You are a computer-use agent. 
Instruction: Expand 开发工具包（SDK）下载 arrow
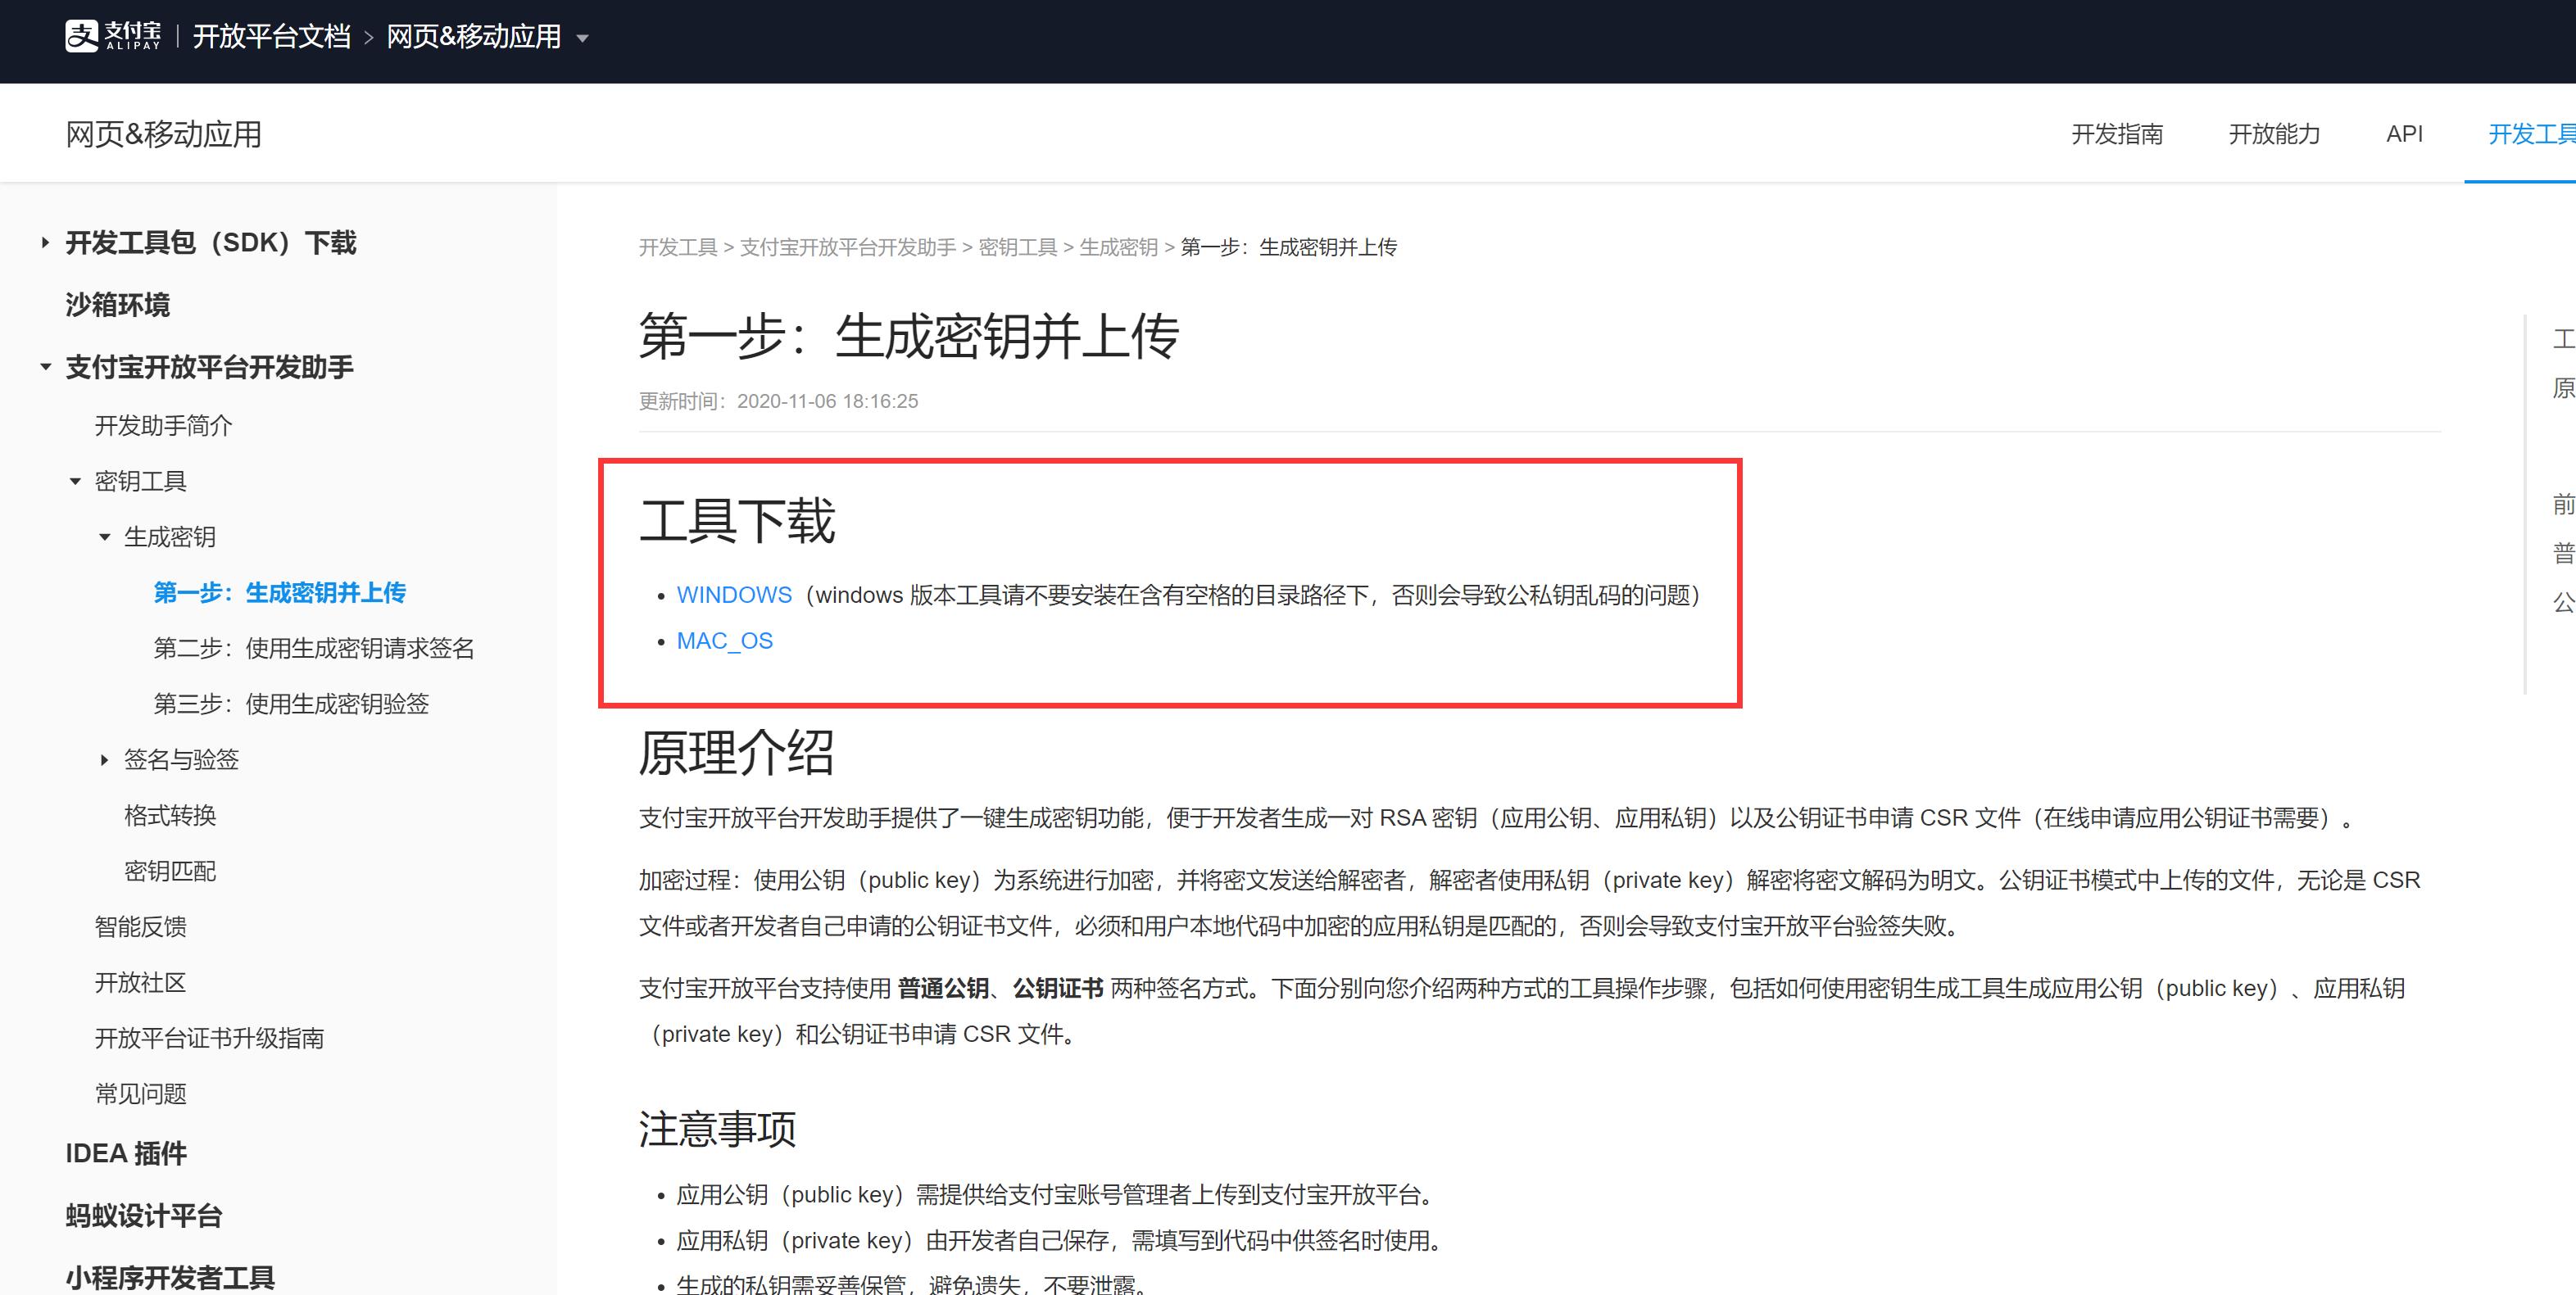tap(45, 242)
